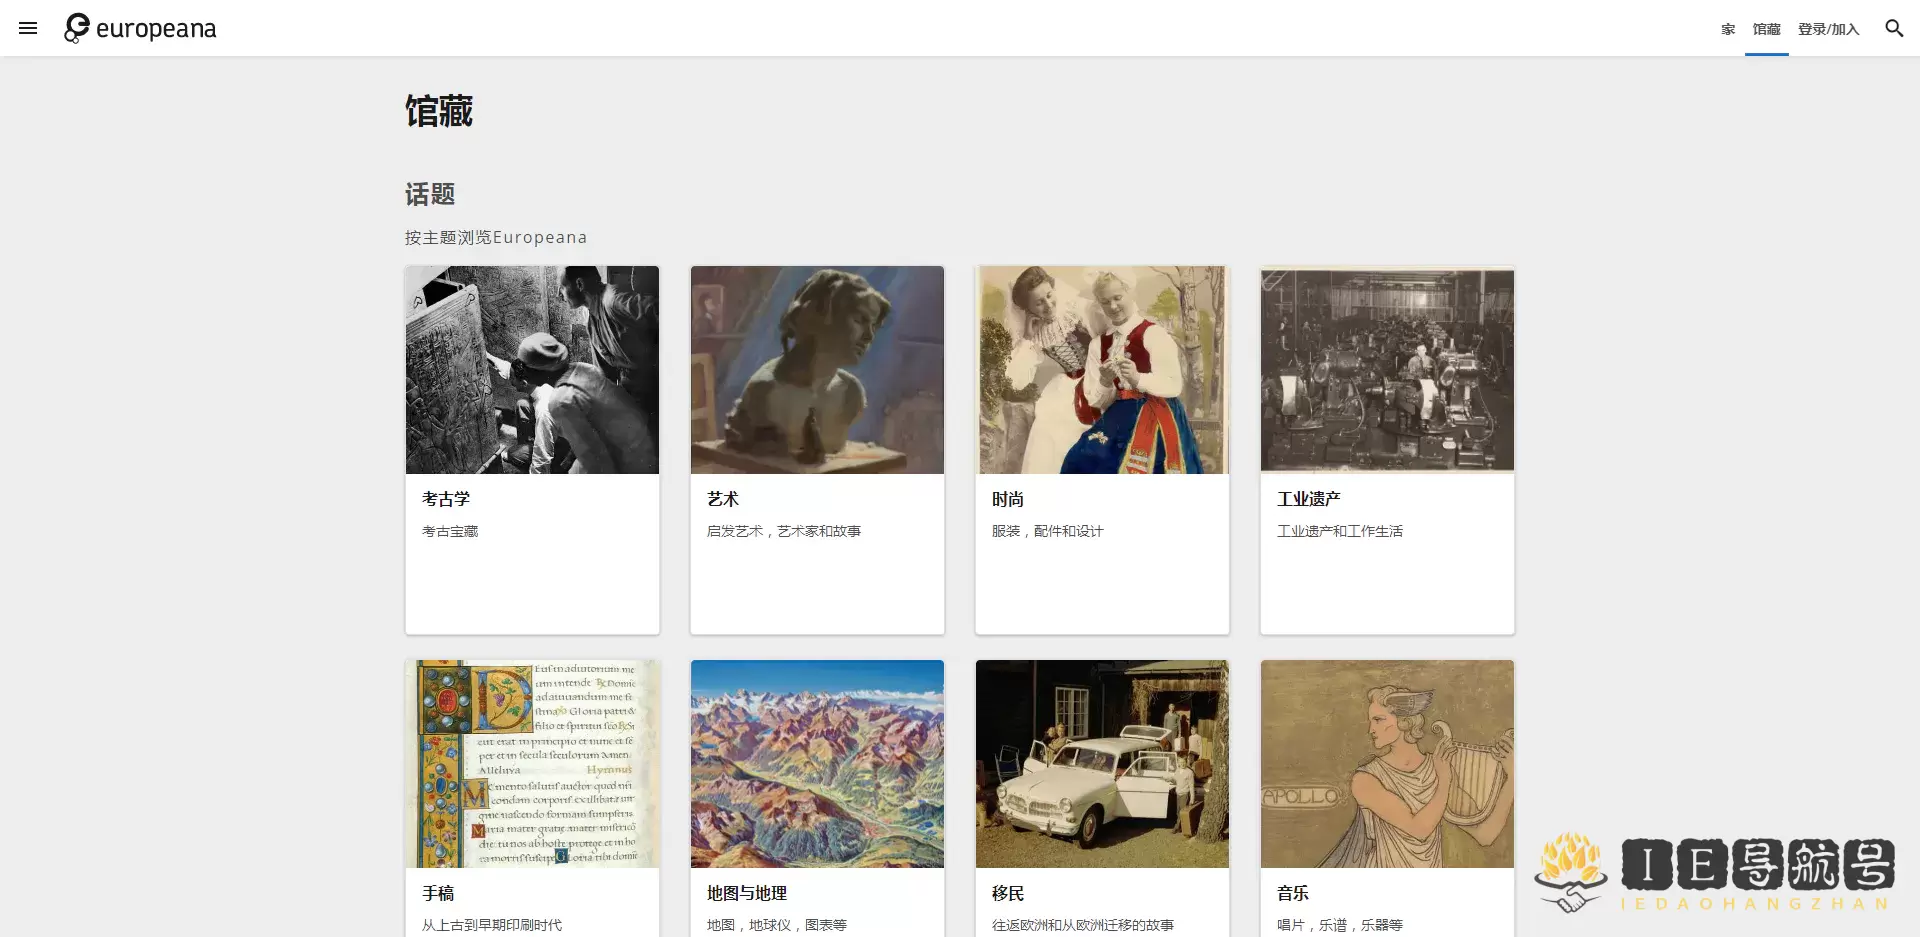Open the search function
Screen dimensions: 1920x937
tap(1893, 28)
